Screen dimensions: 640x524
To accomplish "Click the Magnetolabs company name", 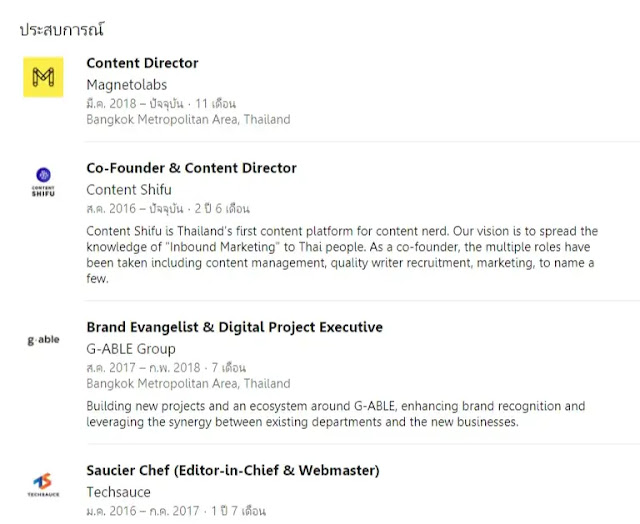I will pos(127,84).
